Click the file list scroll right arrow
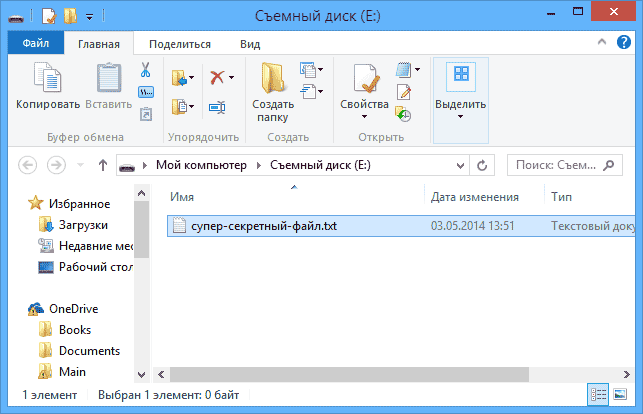This screenshot has height=414, width=643. tap(627, 375)
